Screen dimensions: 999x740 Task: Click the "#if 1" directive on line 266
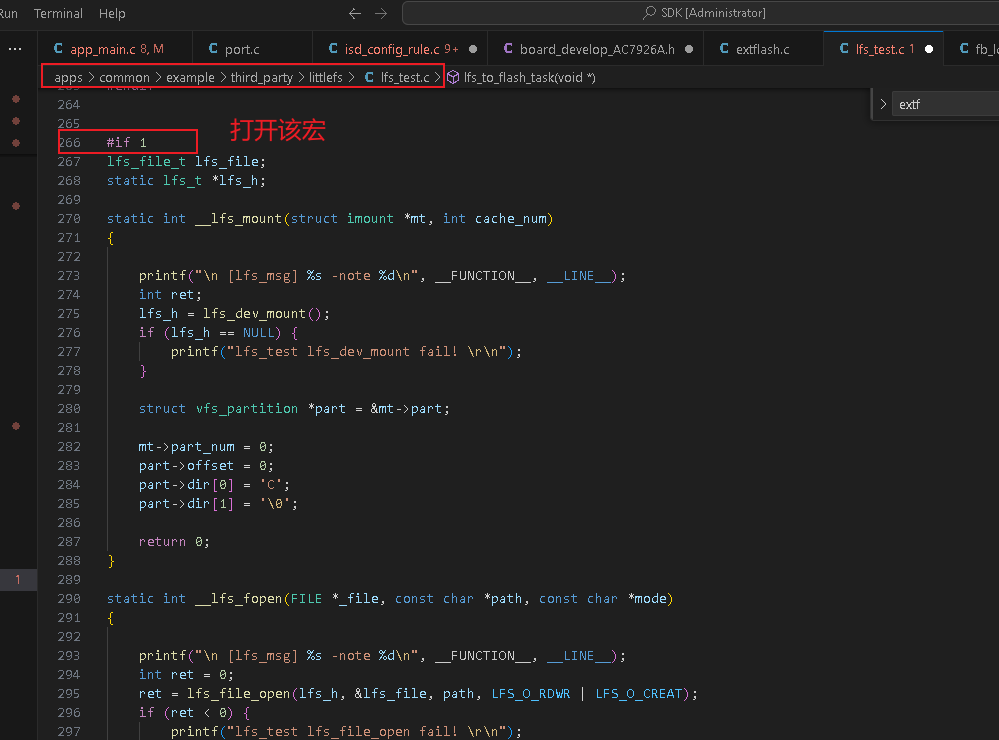pos(127,142)
